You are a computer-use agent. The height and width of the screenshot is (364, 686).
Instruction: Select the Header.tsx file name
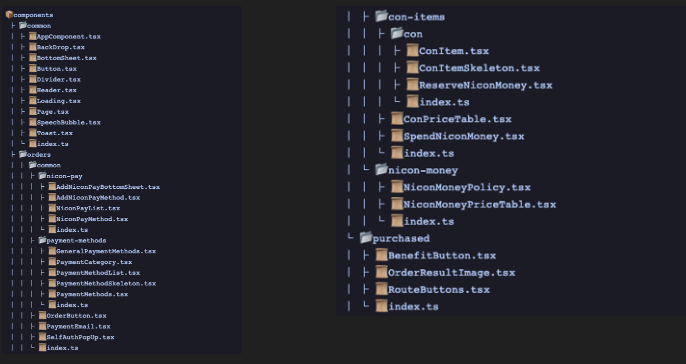coord(57,90)
